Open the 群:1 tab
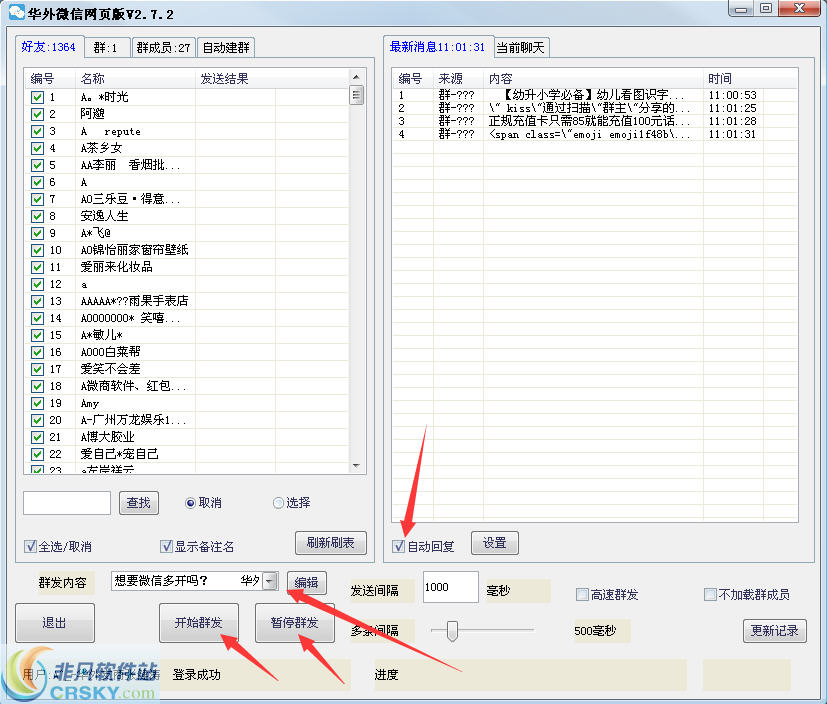The image size is (827, 704). (x=107, y=47)
